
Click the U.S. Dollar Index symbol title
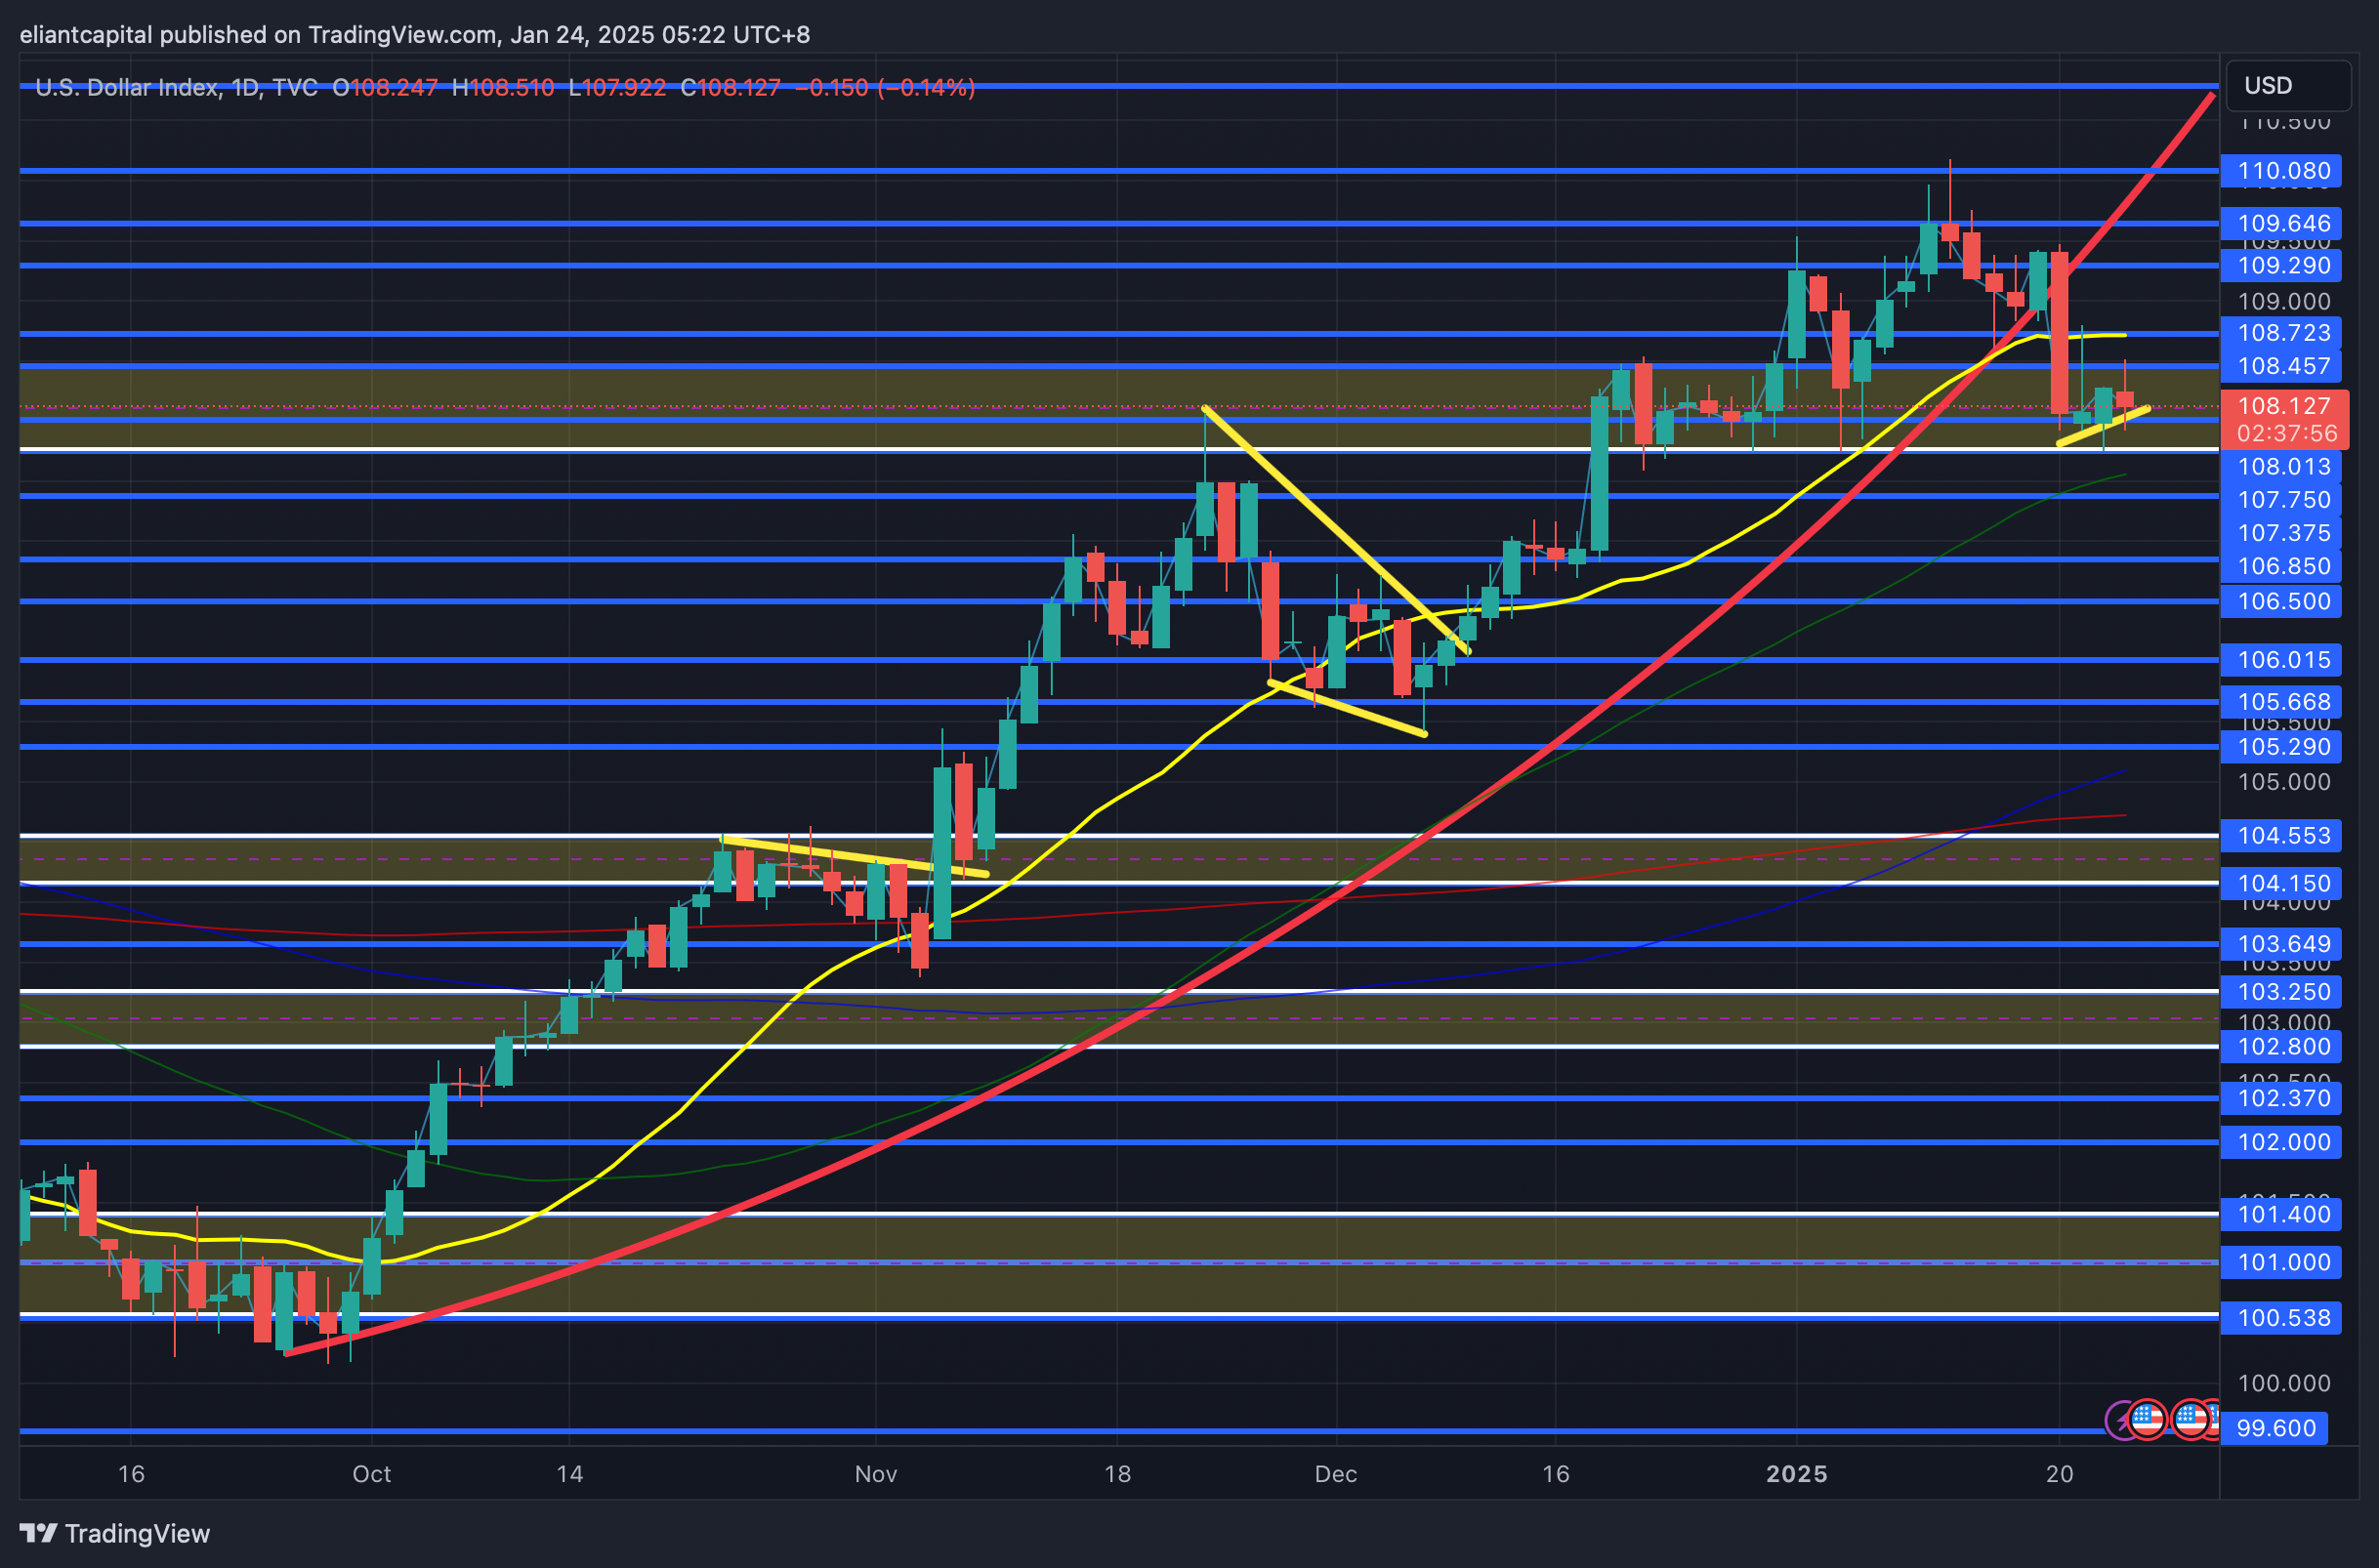pyautogui.click(x=125, y=88)
